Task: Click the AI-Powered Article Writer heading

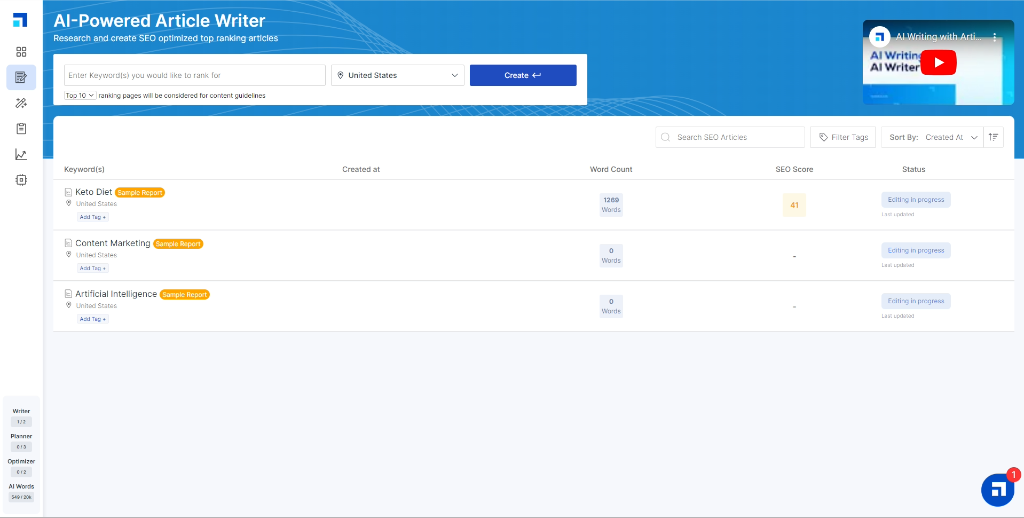Action: click(159, 20)
